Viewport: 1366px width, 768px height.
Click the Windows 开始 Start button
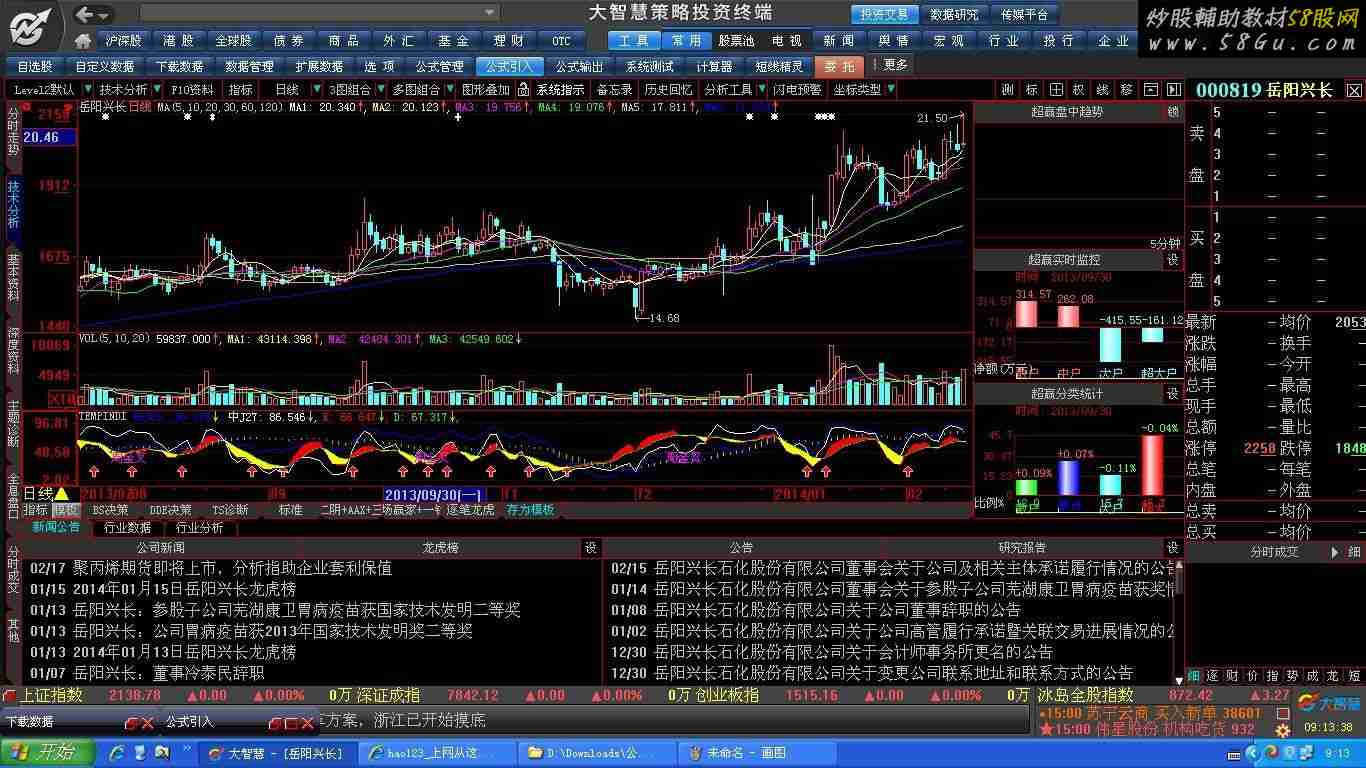(x=47, y=752)
